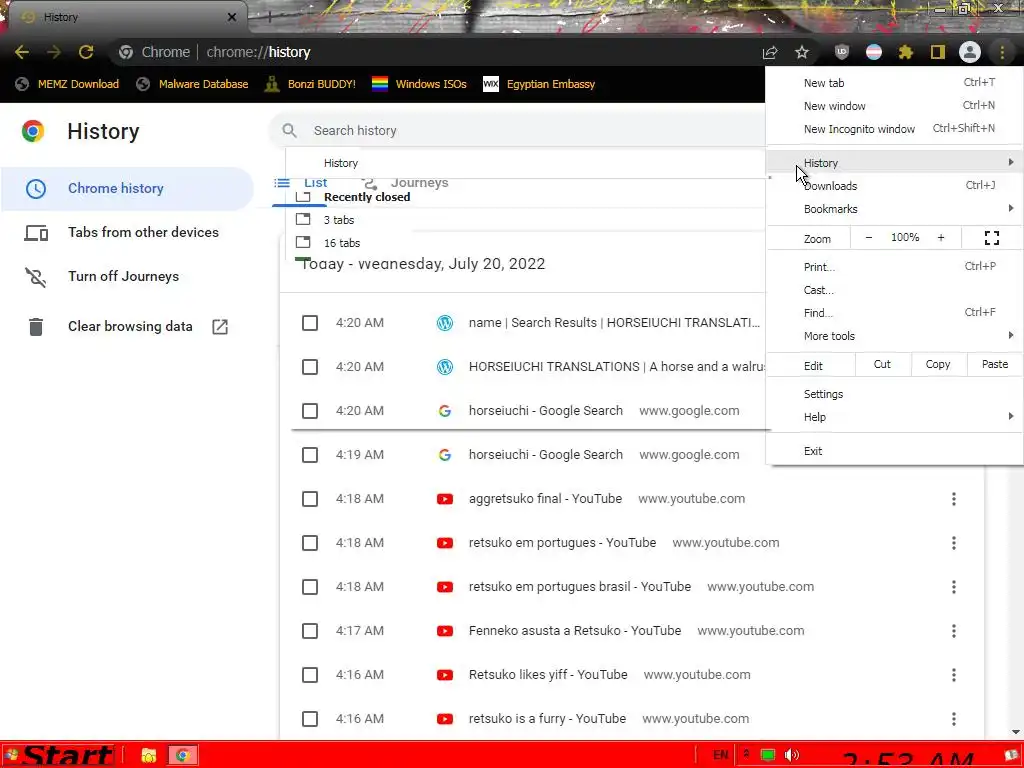Open more actions for retsuko is a furry
Image resolution: width=1024 pixels, height=768 pixels.
(x=953, y=719)
